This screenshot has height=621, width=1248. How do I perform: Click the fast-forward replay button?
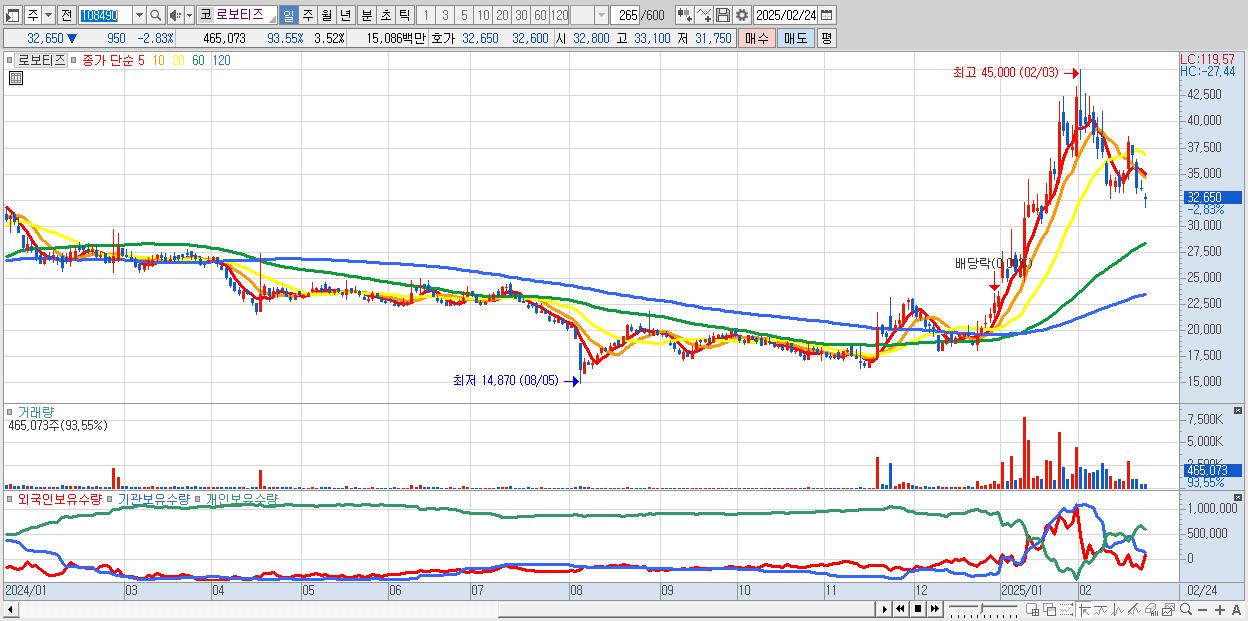click(934, 609)
